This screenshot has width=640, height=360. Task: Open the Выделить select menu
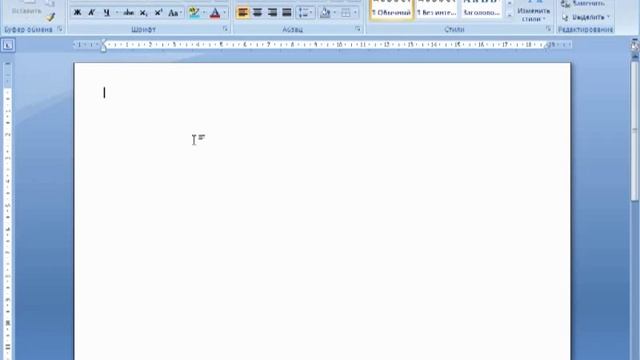585,17
